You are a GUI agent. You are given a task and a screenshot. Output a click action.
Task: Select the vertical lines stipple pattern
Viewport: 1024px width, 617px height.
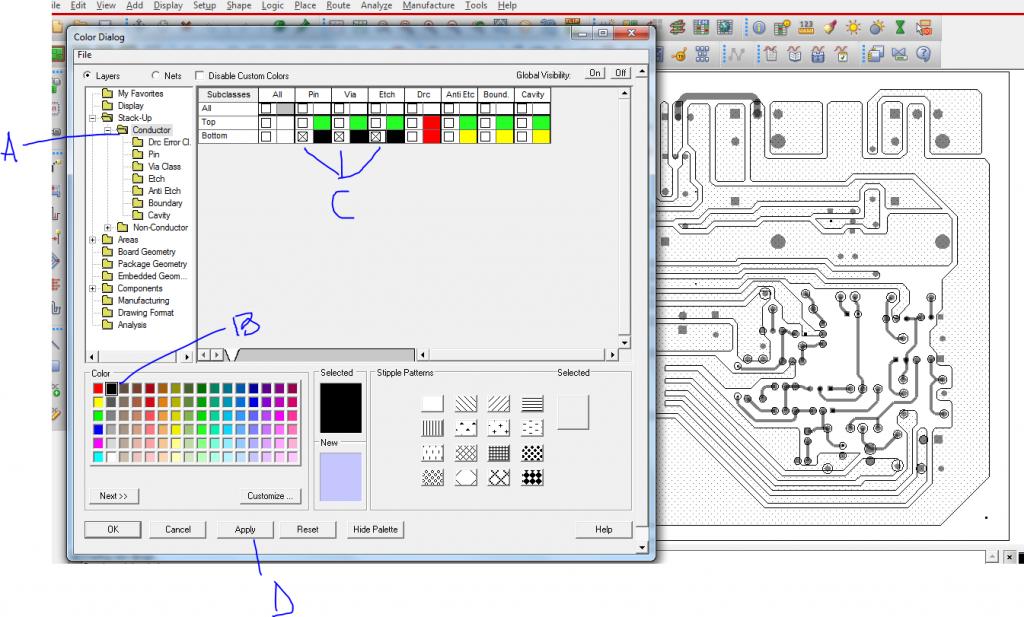coord(432,428)
